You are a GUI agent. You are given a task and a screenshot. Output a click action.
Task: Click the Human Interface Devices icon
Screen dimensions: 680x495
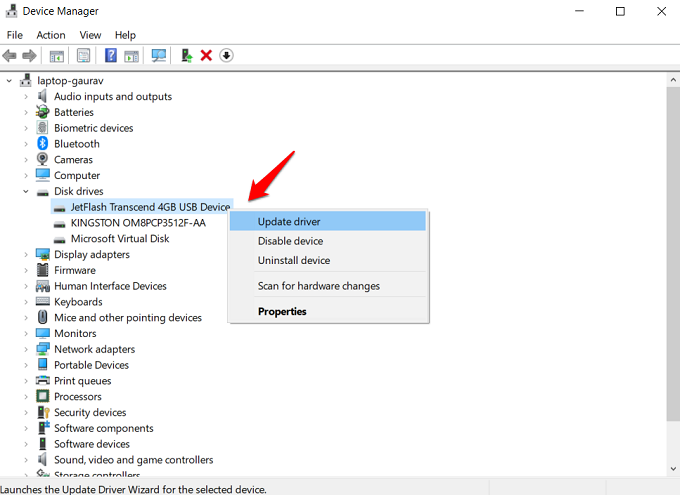pos(42,286)
